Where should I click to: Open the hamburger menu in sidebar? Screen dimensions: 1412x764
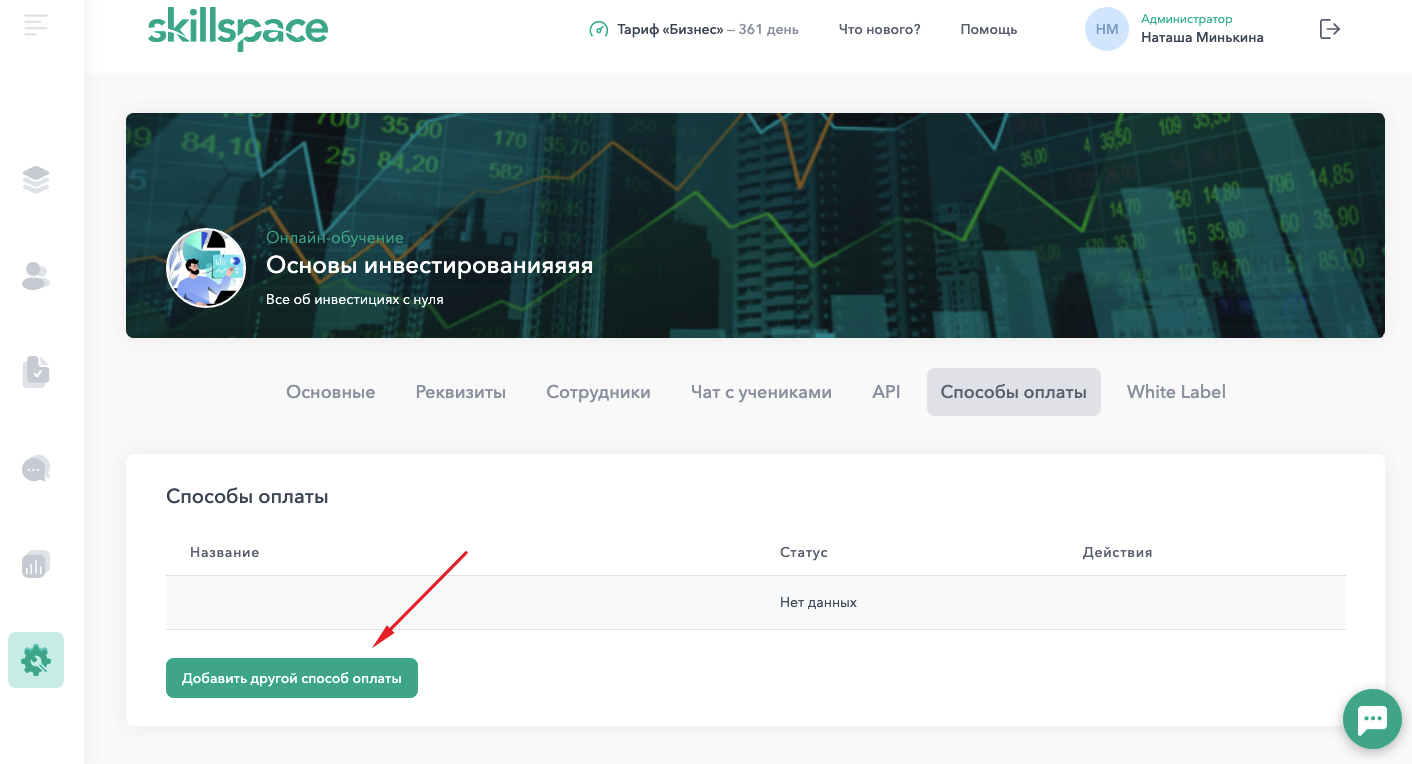(x=36, y=26)
